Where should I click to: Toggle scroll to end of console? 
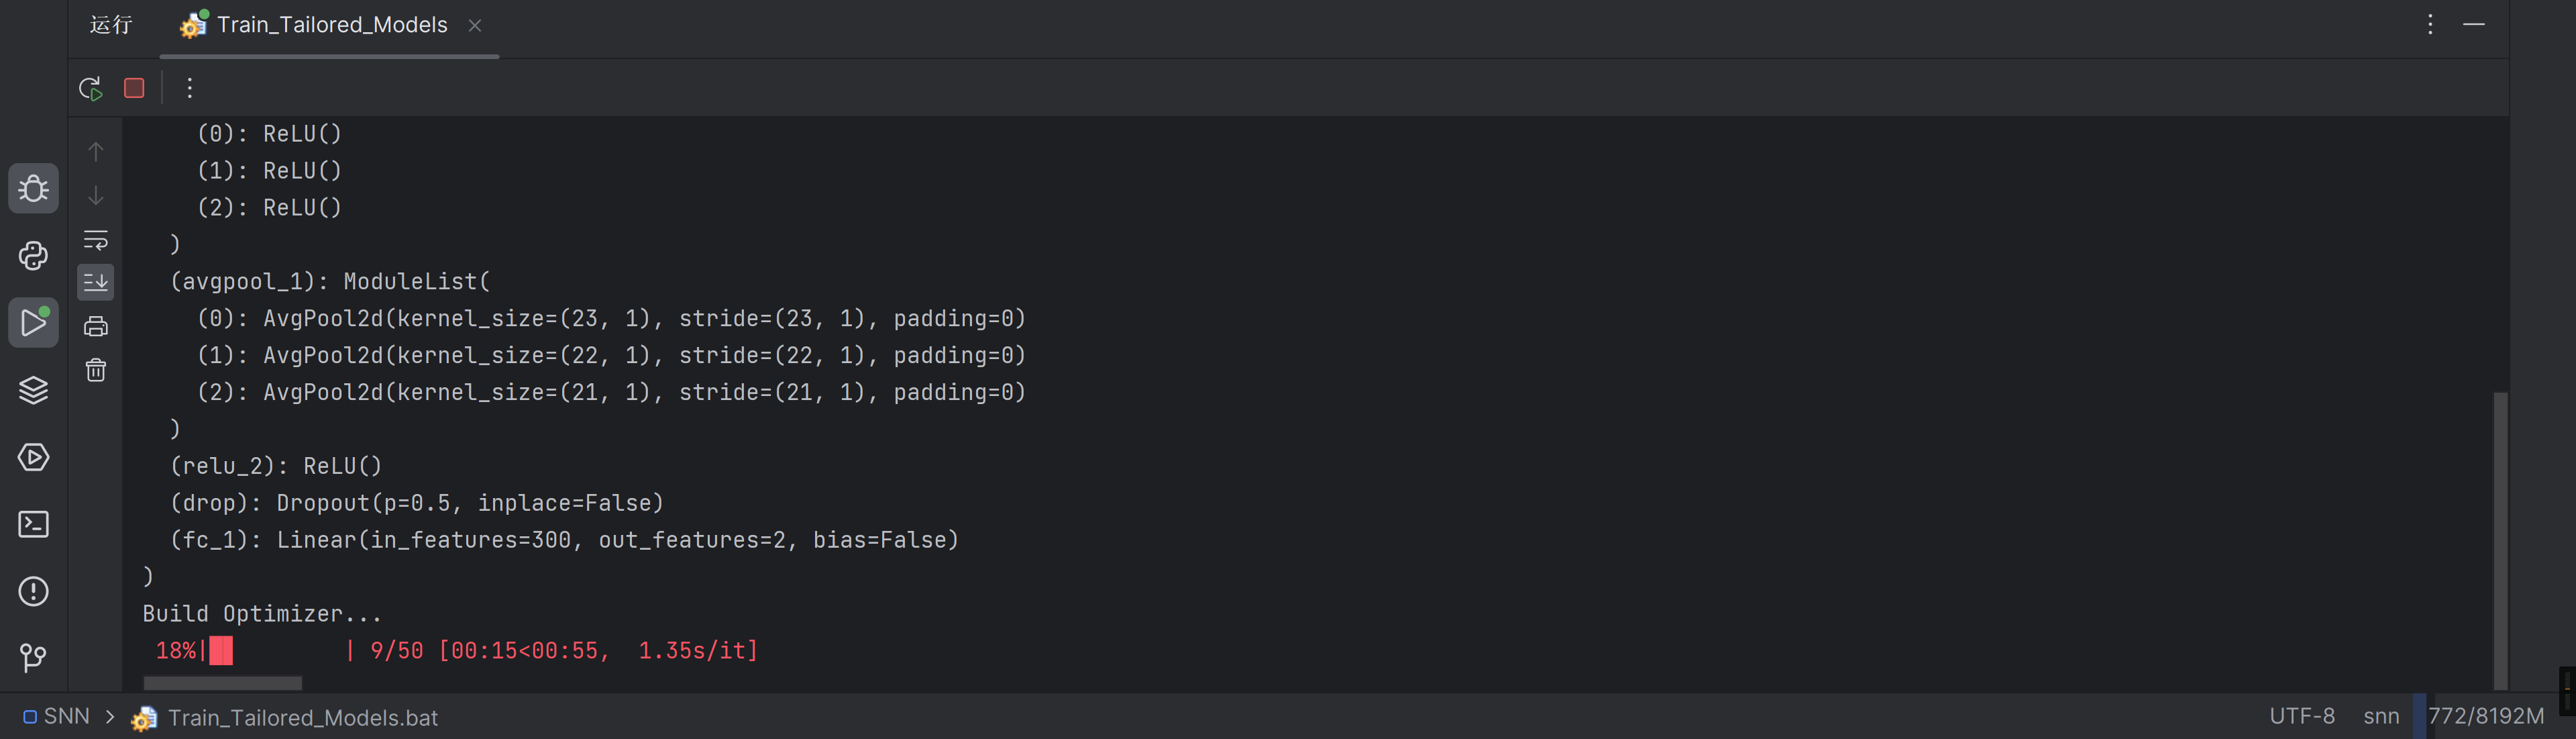[96, 283]
